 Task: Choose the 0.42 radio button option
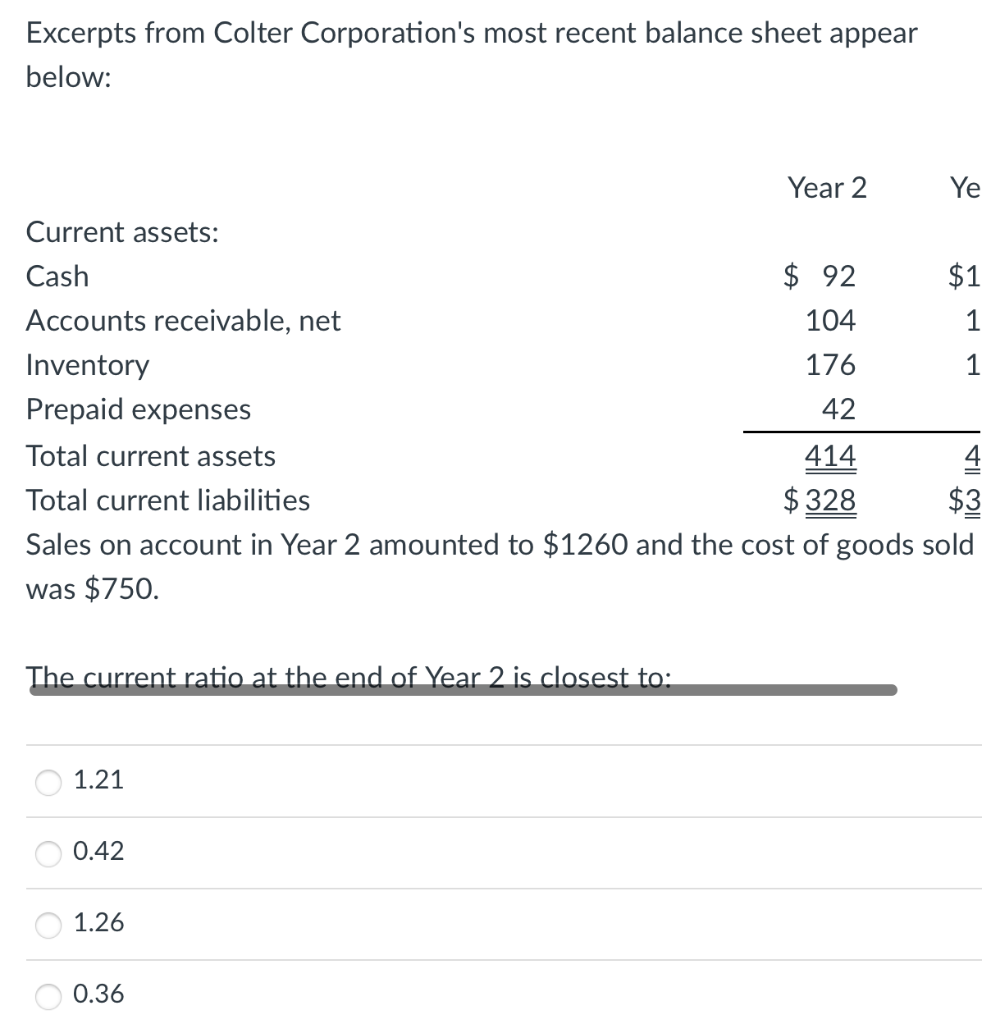click(48, 852)
